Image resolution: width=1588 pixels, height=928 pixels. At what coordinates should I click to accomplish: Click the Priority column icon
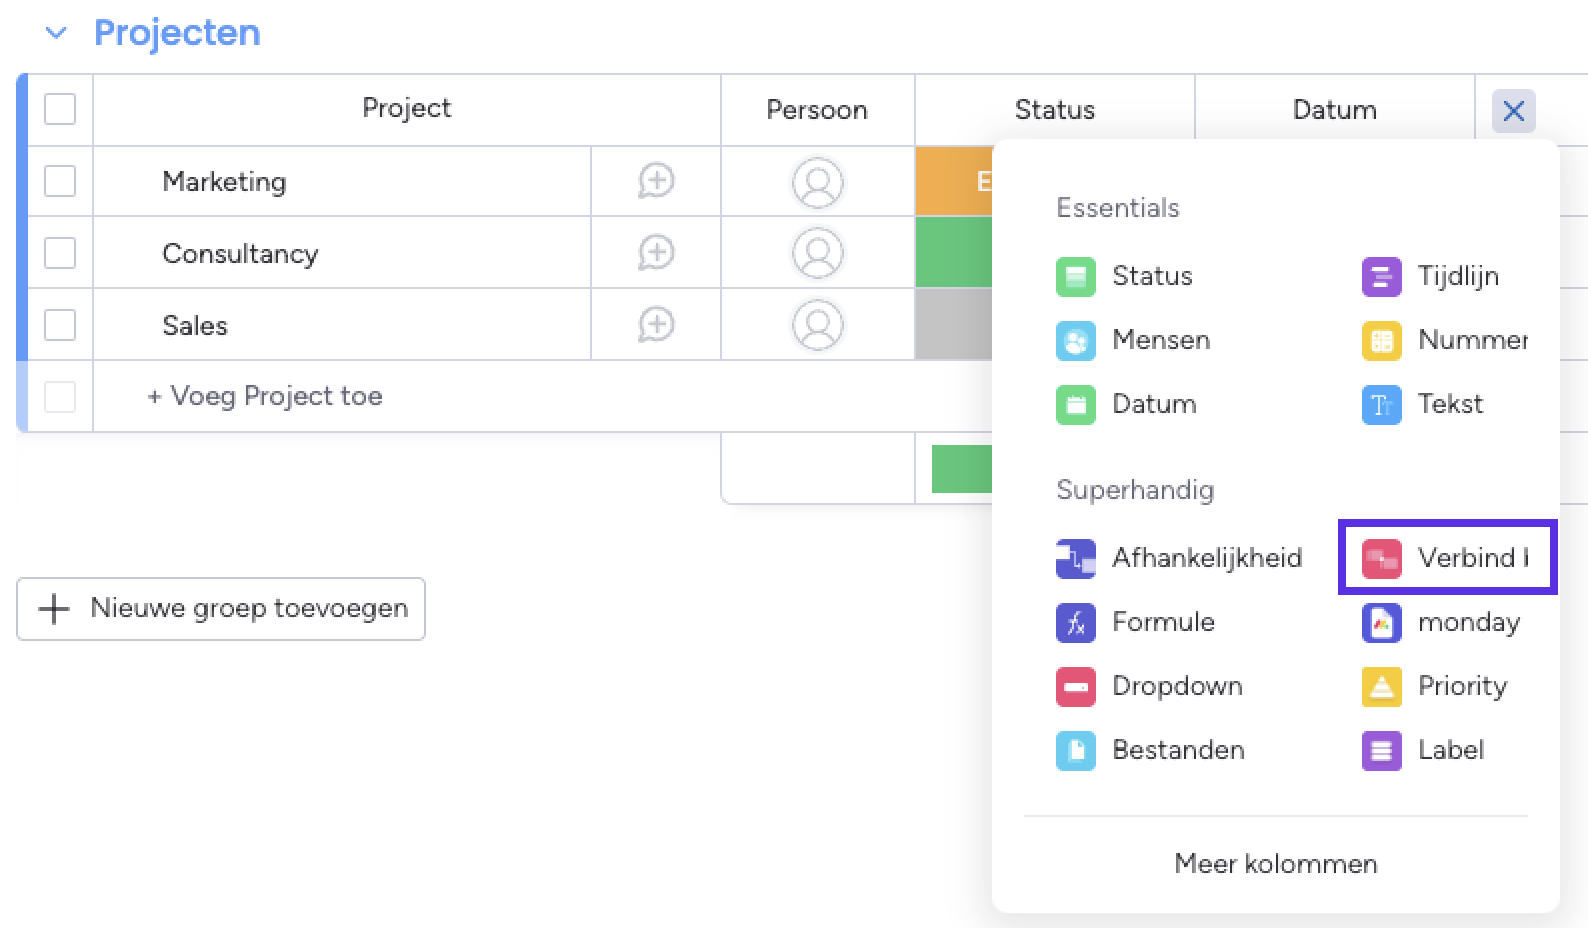(1381, 686)
